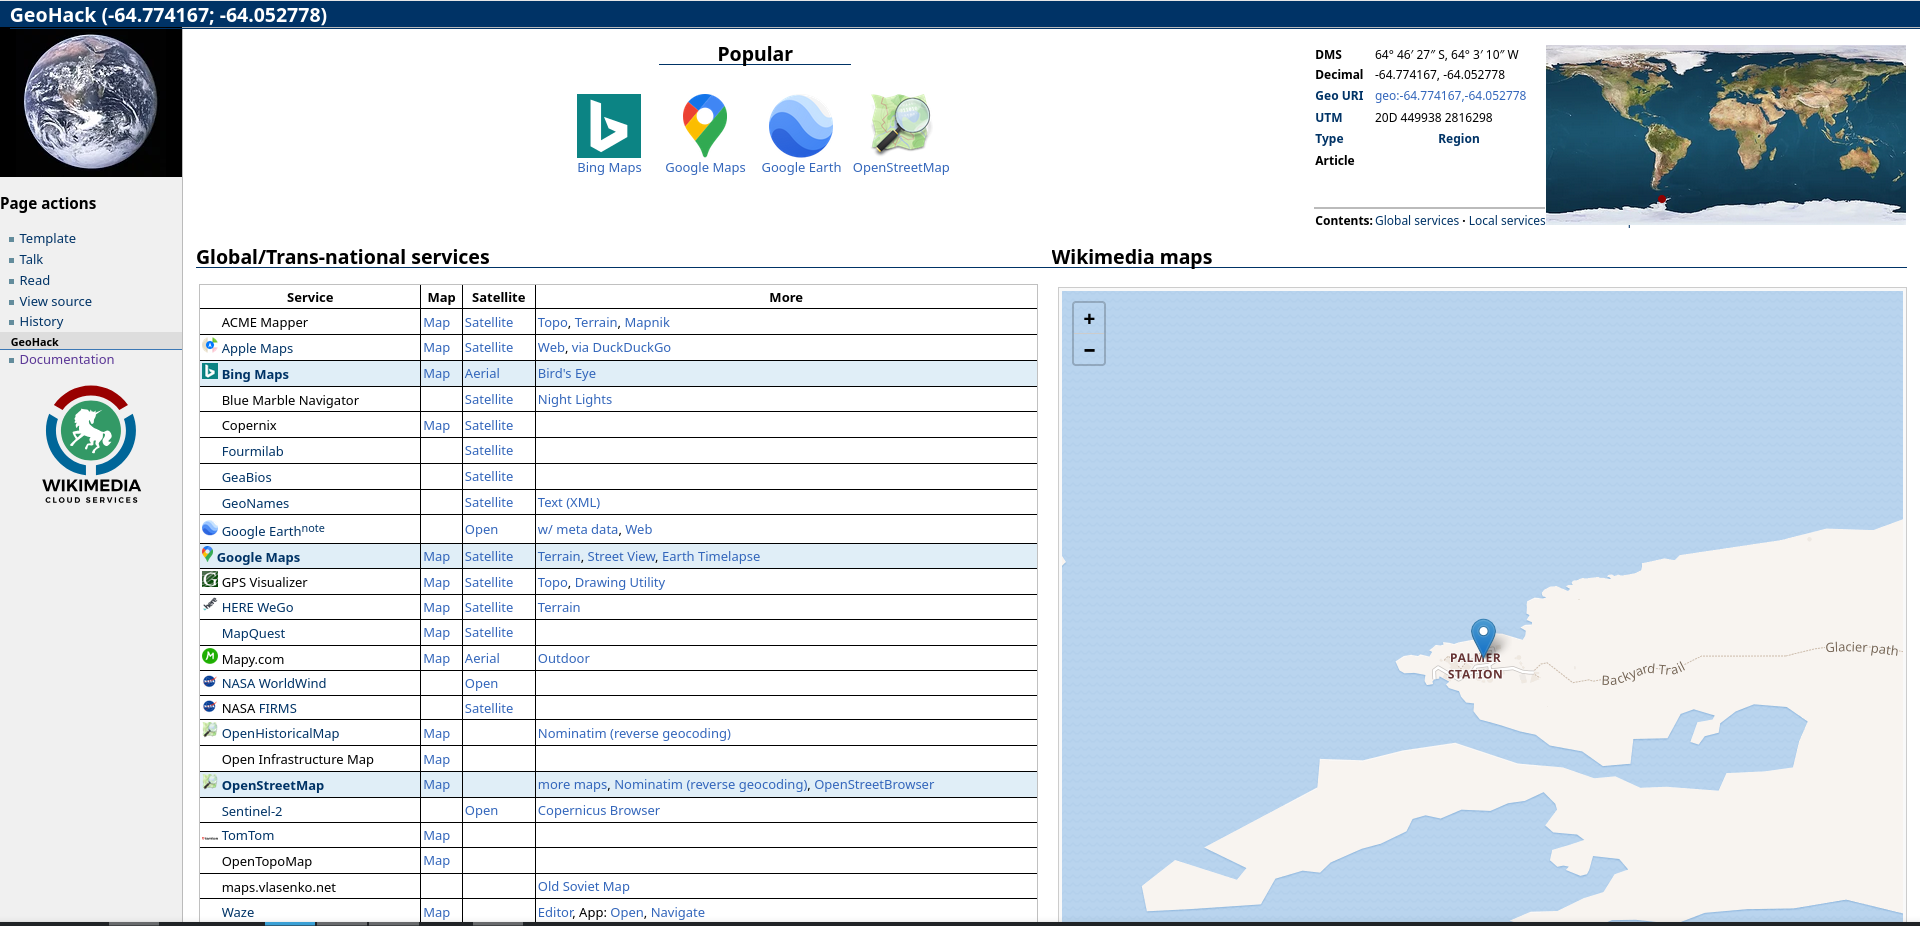Select View source in page actions
The height and width of the screenshot is (926, 1920).
[55, 301]
